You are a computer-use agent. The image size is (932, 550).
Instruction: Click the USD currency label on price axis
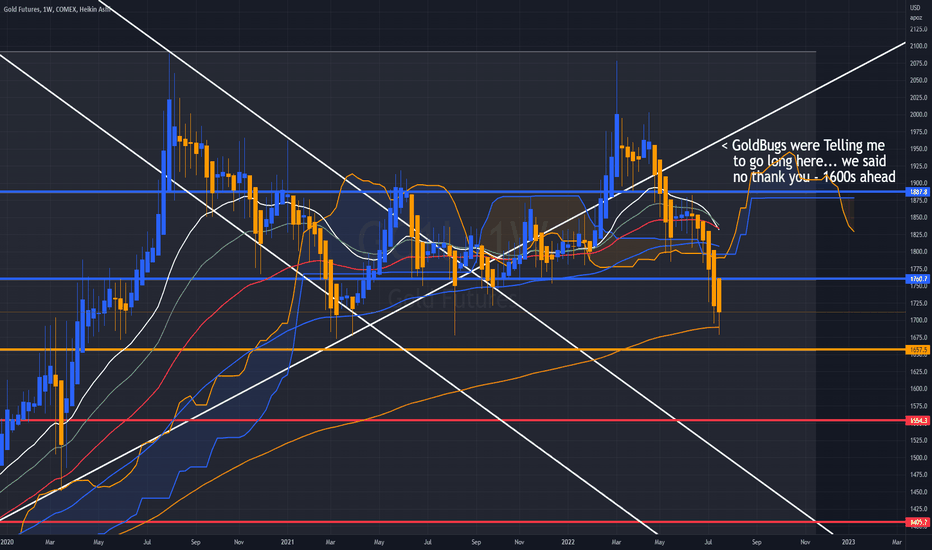coord(915,8)
